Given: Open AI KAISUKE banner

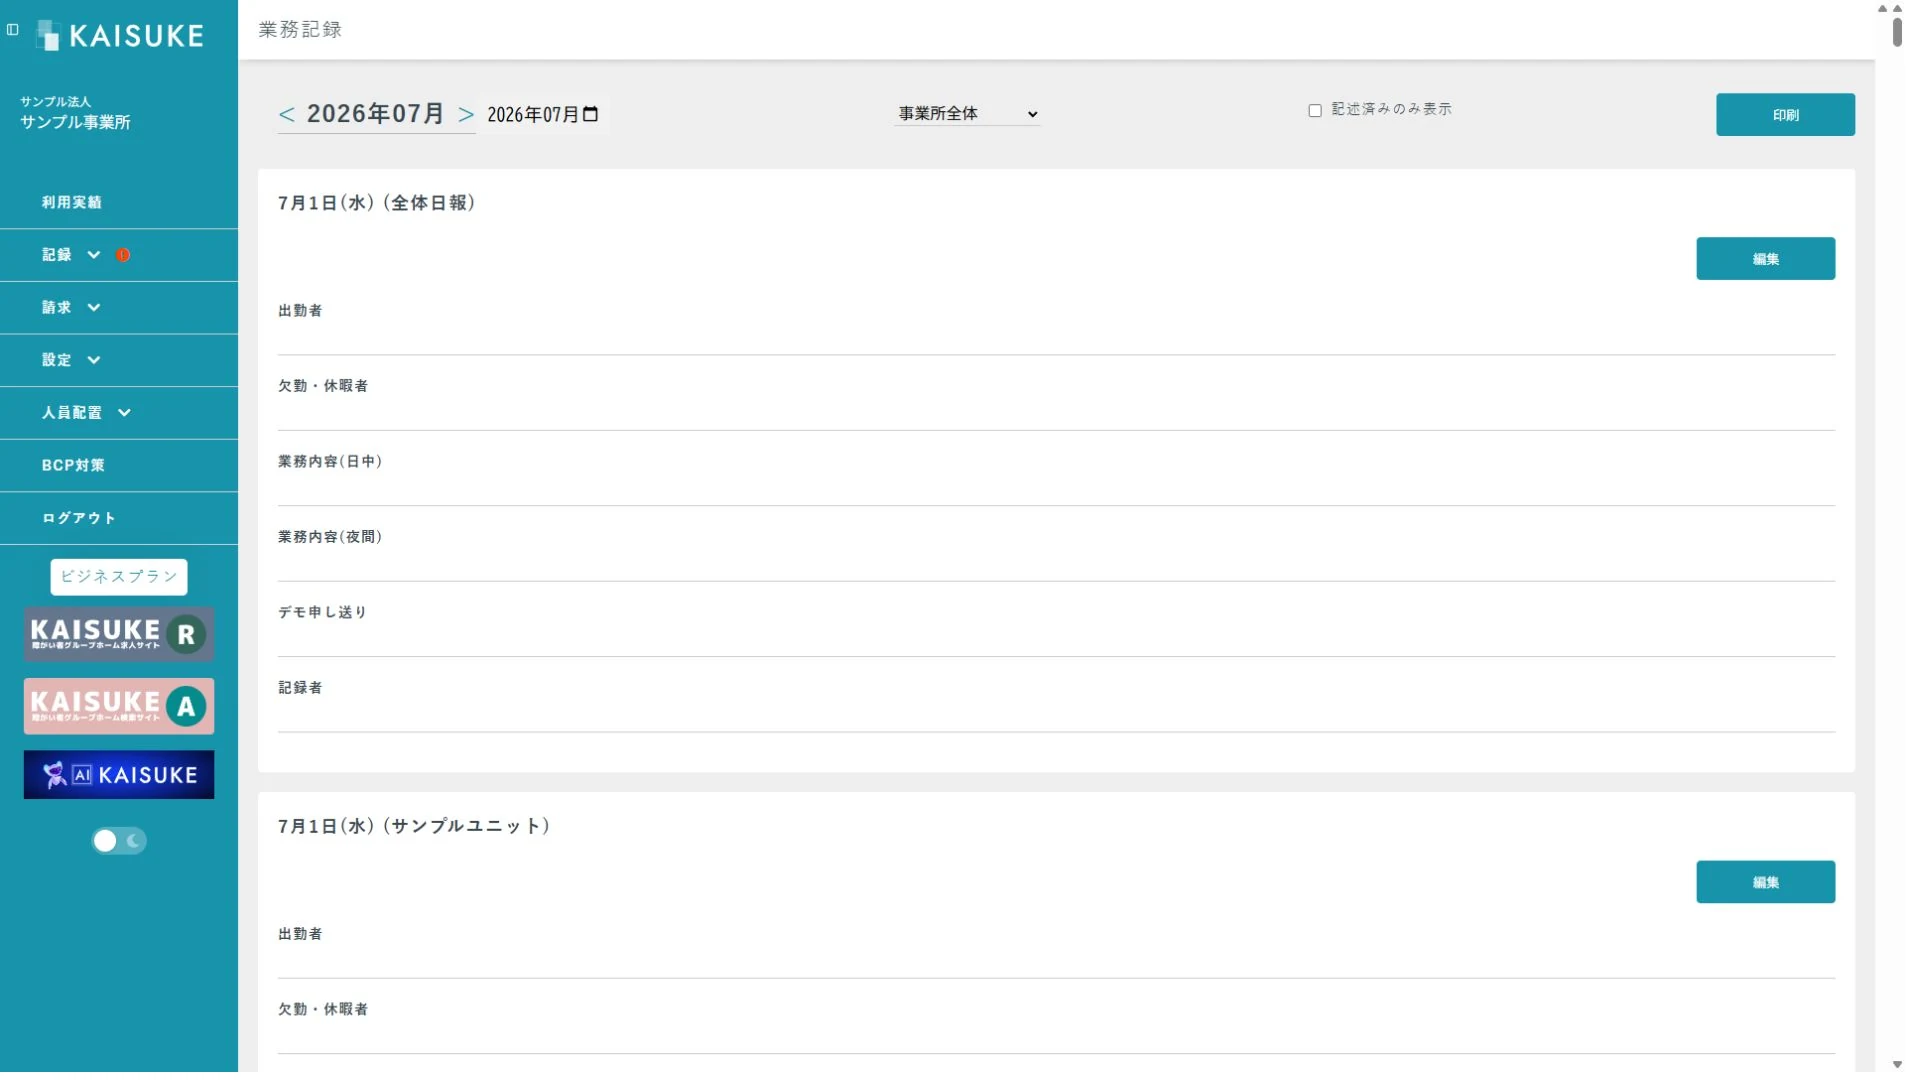Looking at the screenshot, I should click(x=119, y=775).
